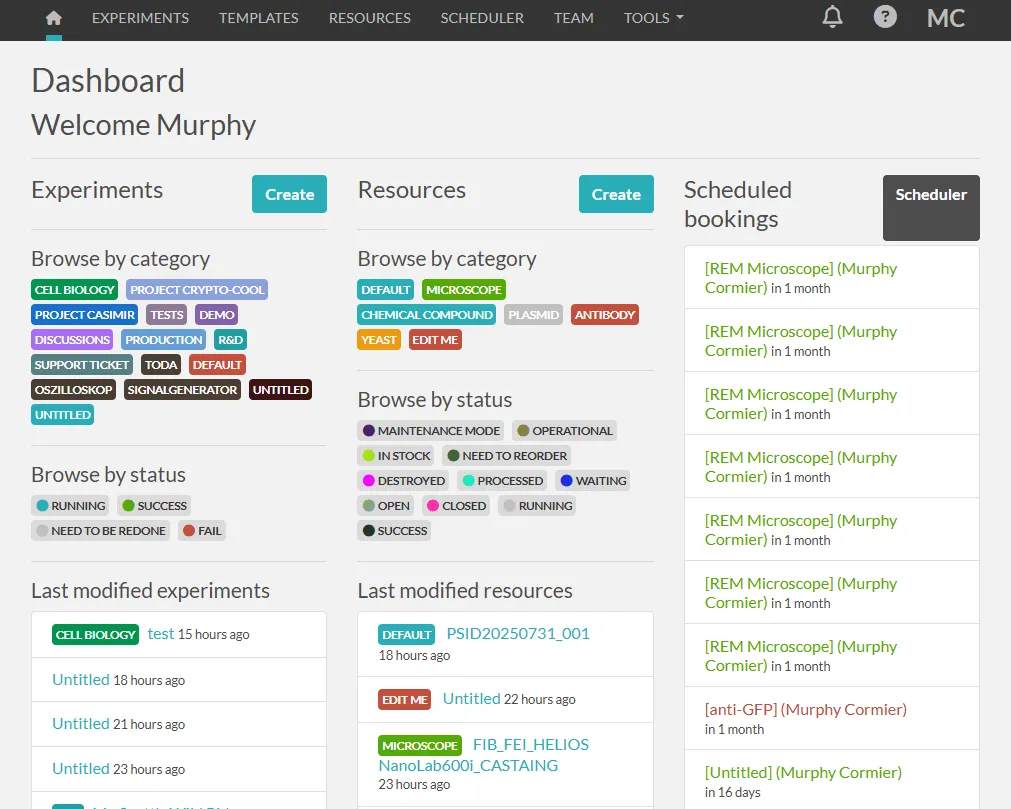Viewport: 1011px width, 809px height.
Task: Click Create next to Resources heading
Action: tap(616, 194)
